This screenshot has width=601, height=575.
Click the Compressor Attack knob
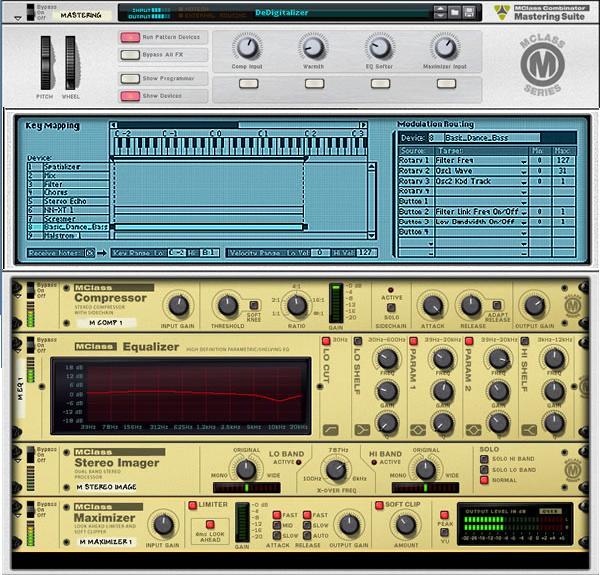click(x=432, y=306)
